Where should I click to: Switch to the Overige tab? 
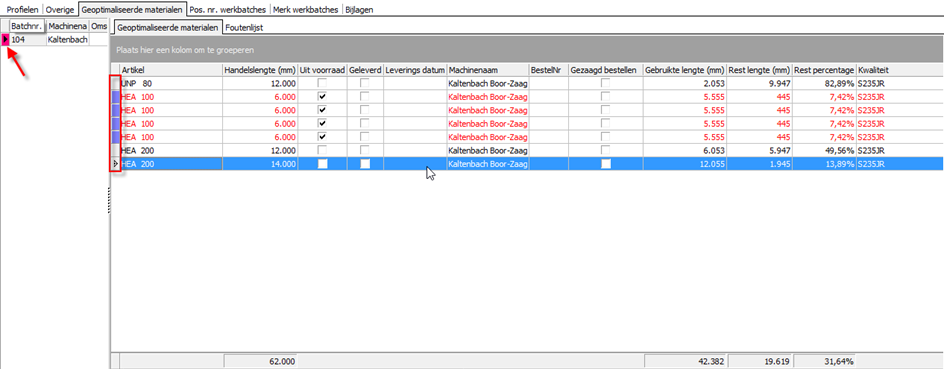pyautogui.click(x=61, y=10)
